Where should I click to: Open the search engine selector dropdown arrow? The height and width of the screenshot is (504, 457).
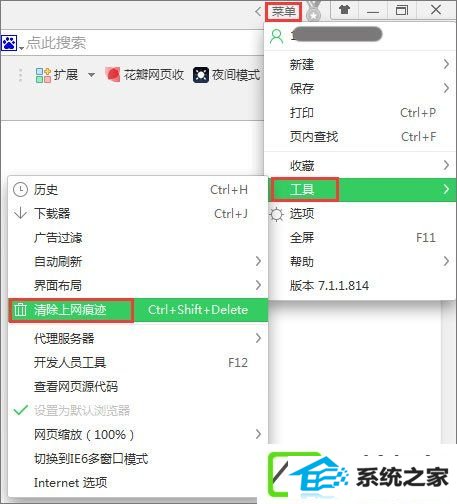pyautogui.click(x=22, y=48)
